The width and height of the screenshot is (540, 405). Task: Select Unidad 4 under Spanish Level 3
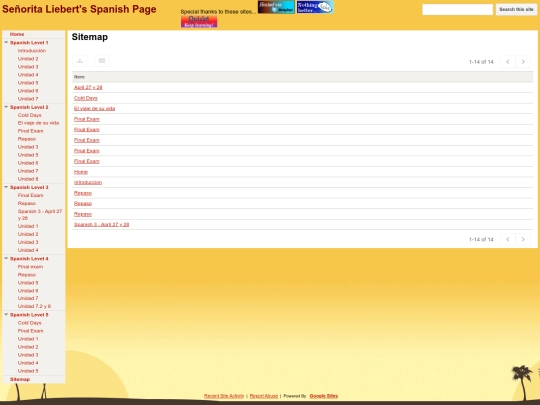click(28, 250)
